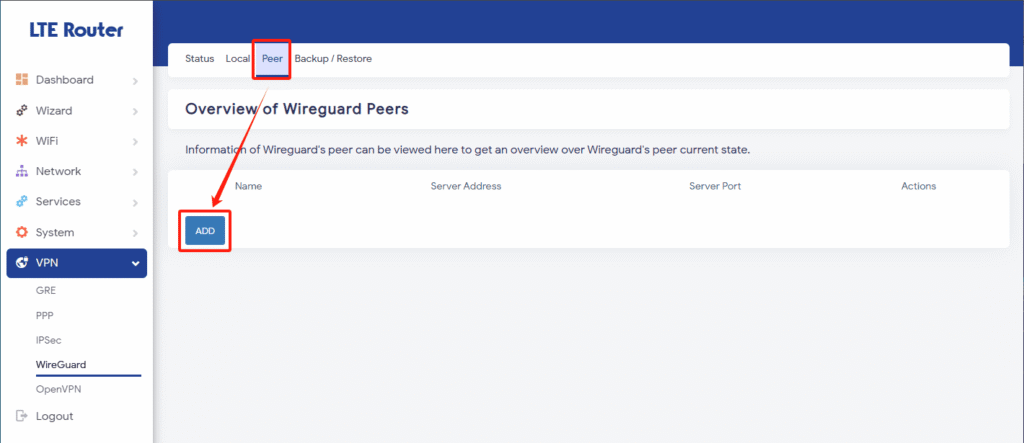Select GRE under VPN
This screenshot has height=443, width=1024.
point(46,291)
